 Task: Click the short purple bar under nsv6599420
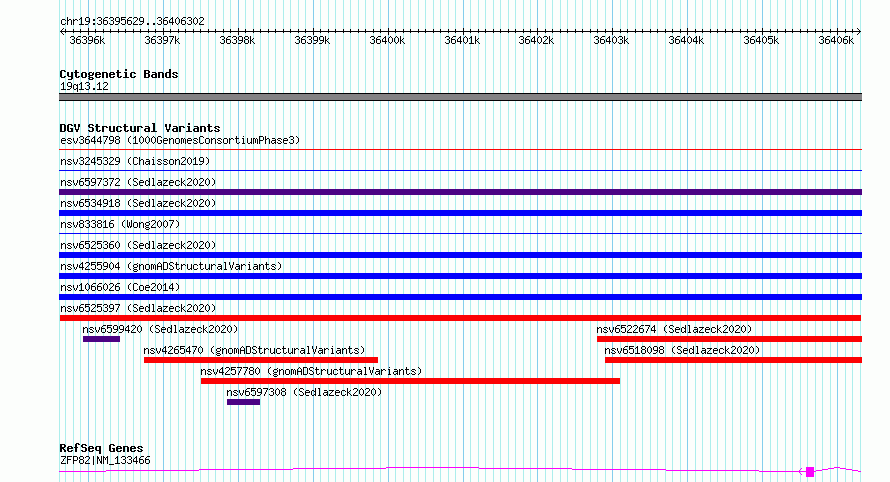click(102, 340)
